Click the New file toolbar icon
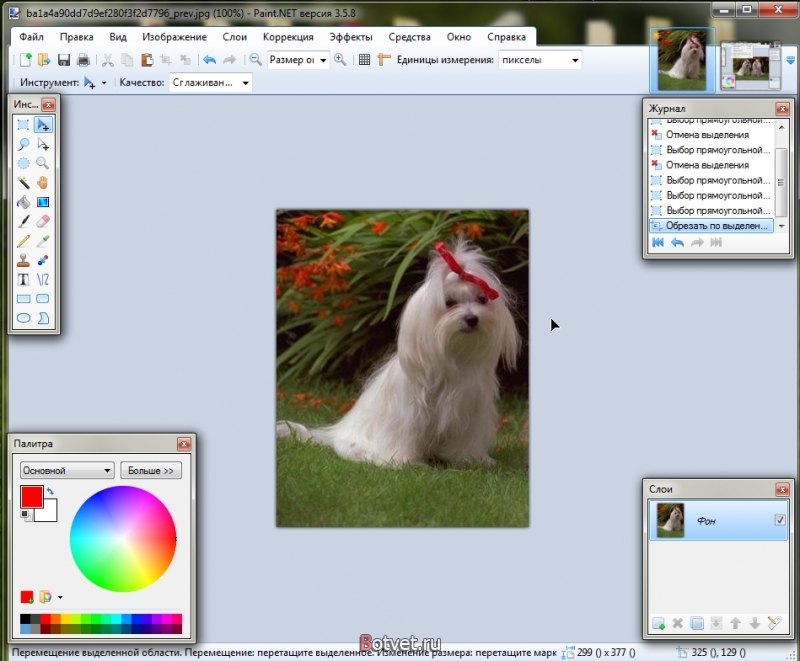Screen dimensions: 800x661 (x=25, y=60)
